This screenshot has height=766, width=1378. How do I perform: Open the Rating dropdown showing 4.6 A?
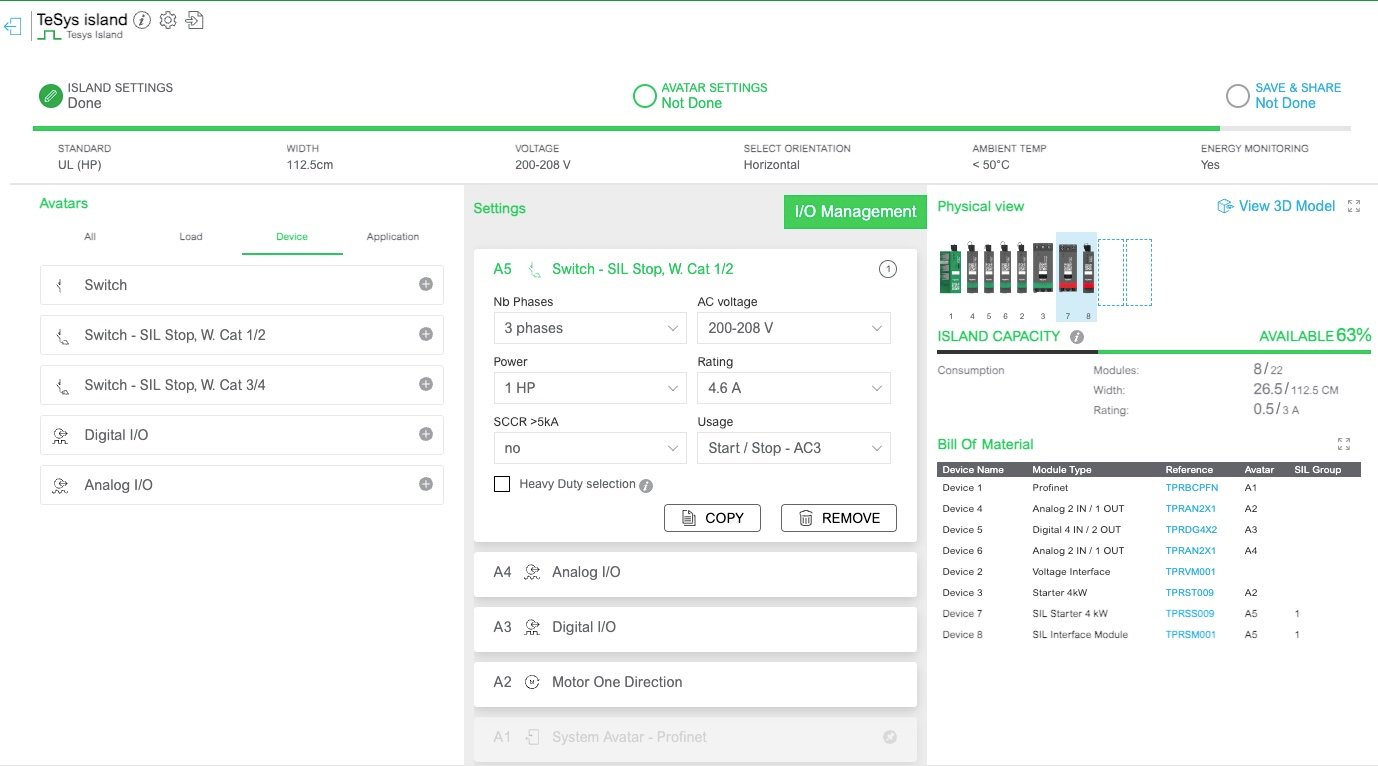pyautogui.click(x=794, y=388)
